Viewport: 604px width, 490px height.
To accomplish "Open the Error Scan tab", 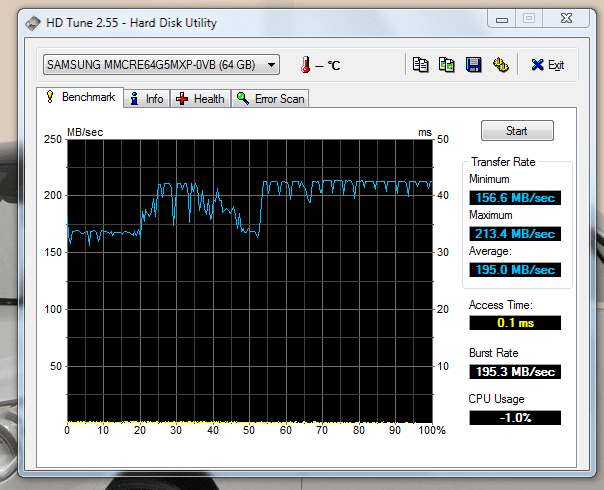I will 270,99.
